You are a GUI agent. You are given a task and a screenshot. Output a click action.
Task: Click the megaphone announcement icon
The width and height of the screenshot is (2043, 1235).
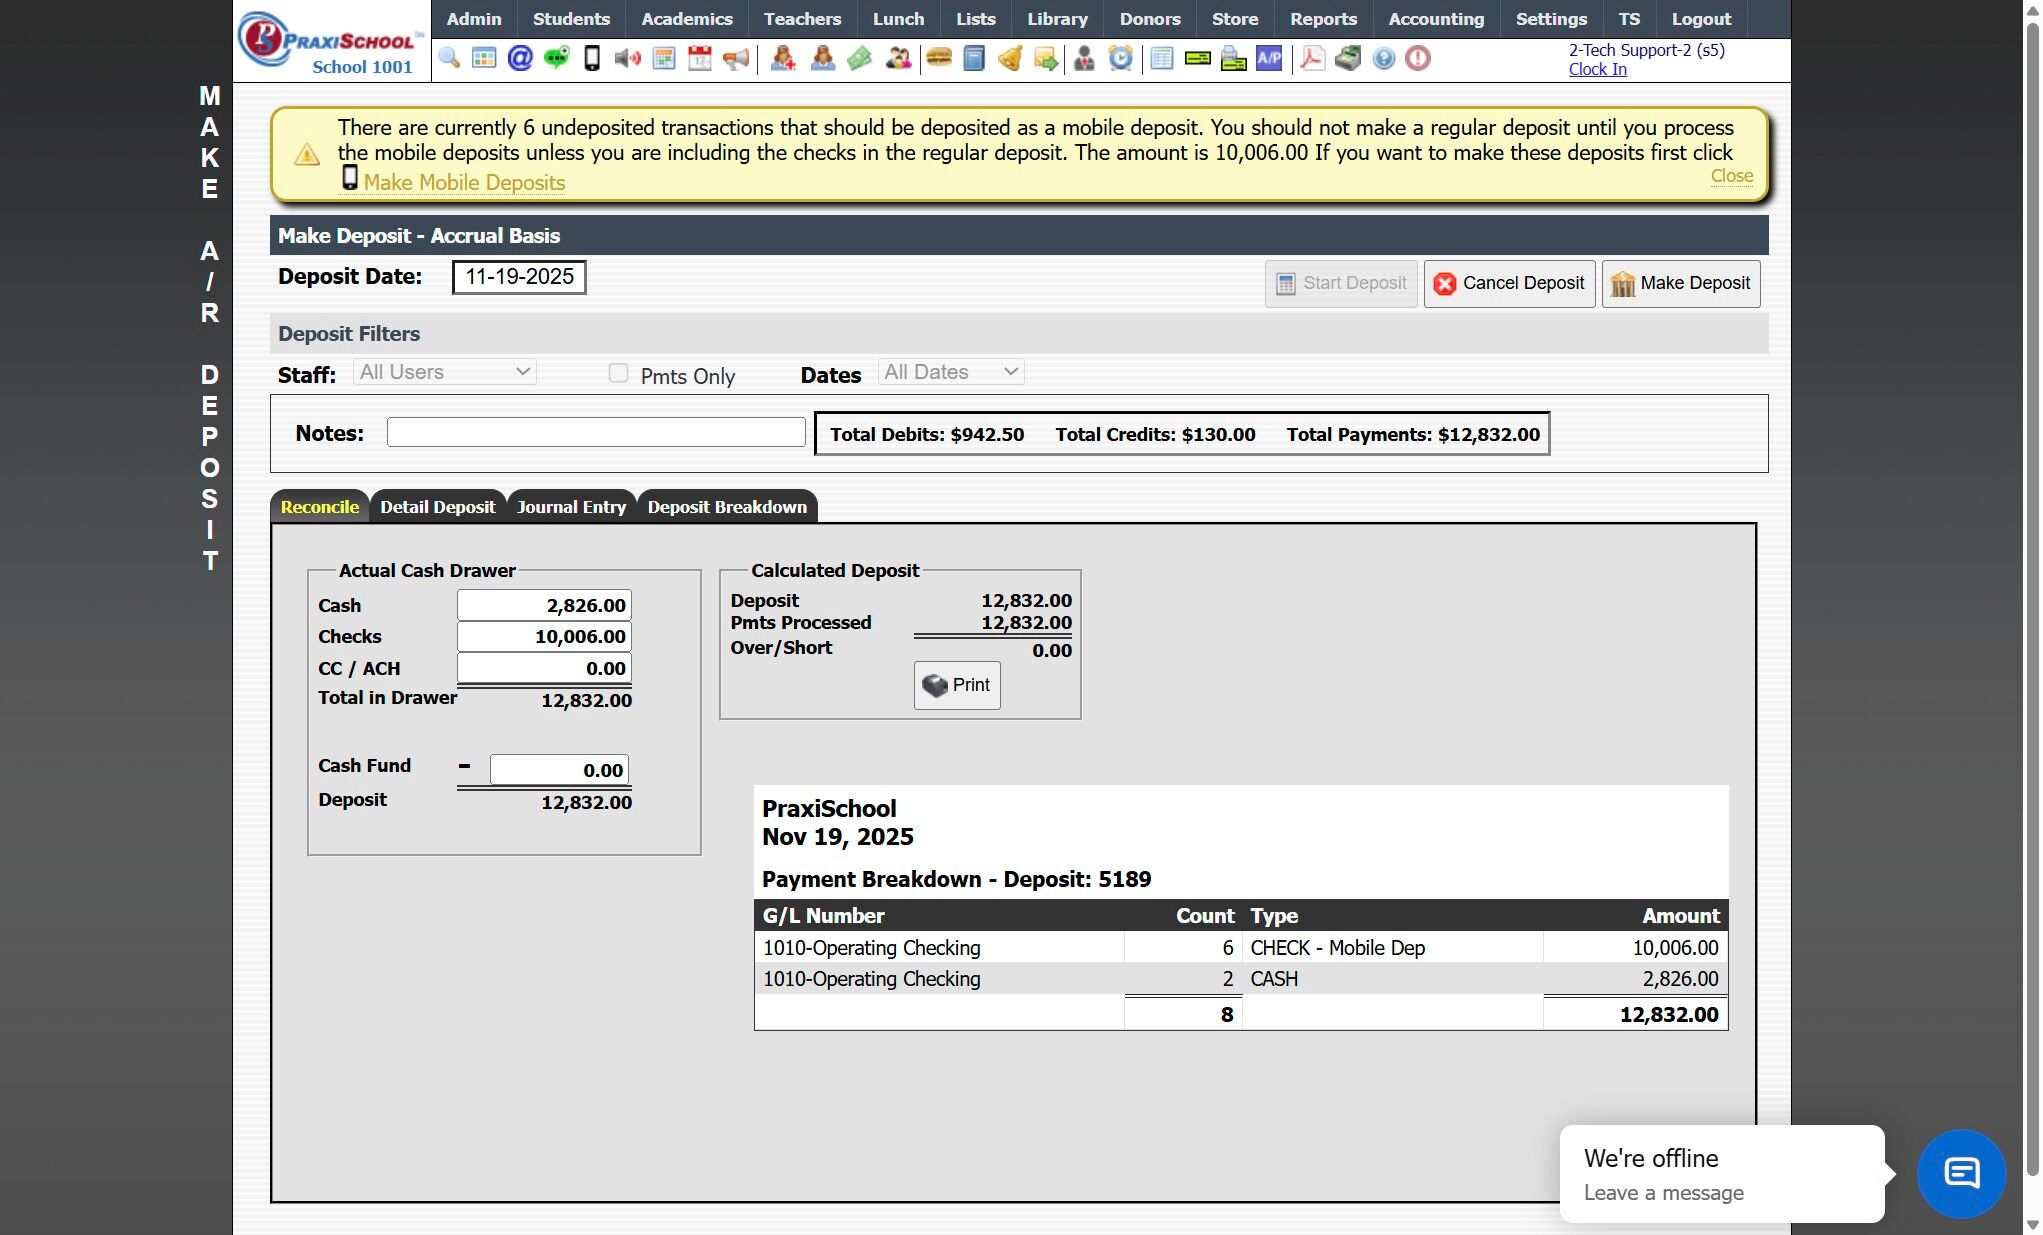[736, 58]
